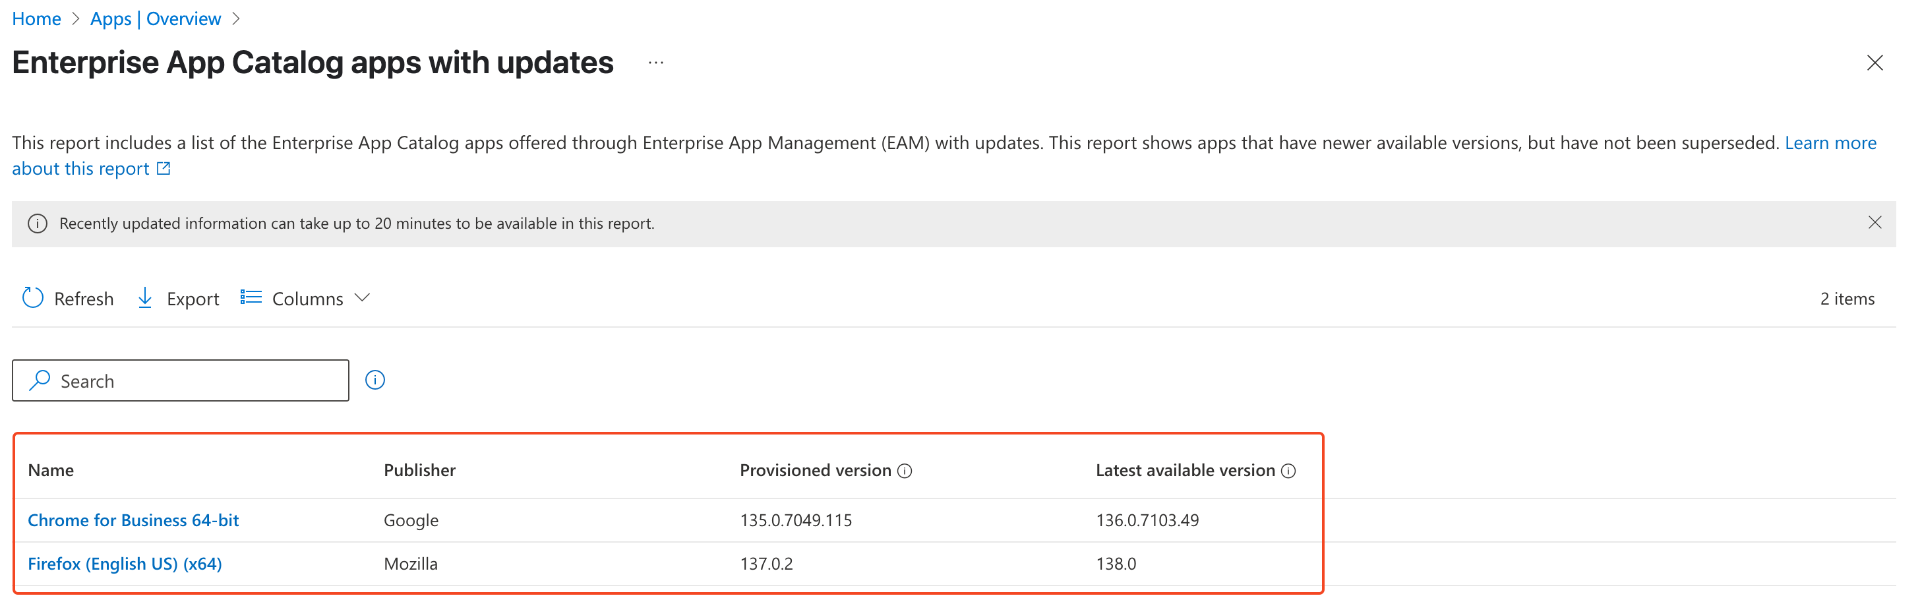The image size is (1920, 613).
Task: Sort by the Name column header
Action: click(x=51, y=470)
